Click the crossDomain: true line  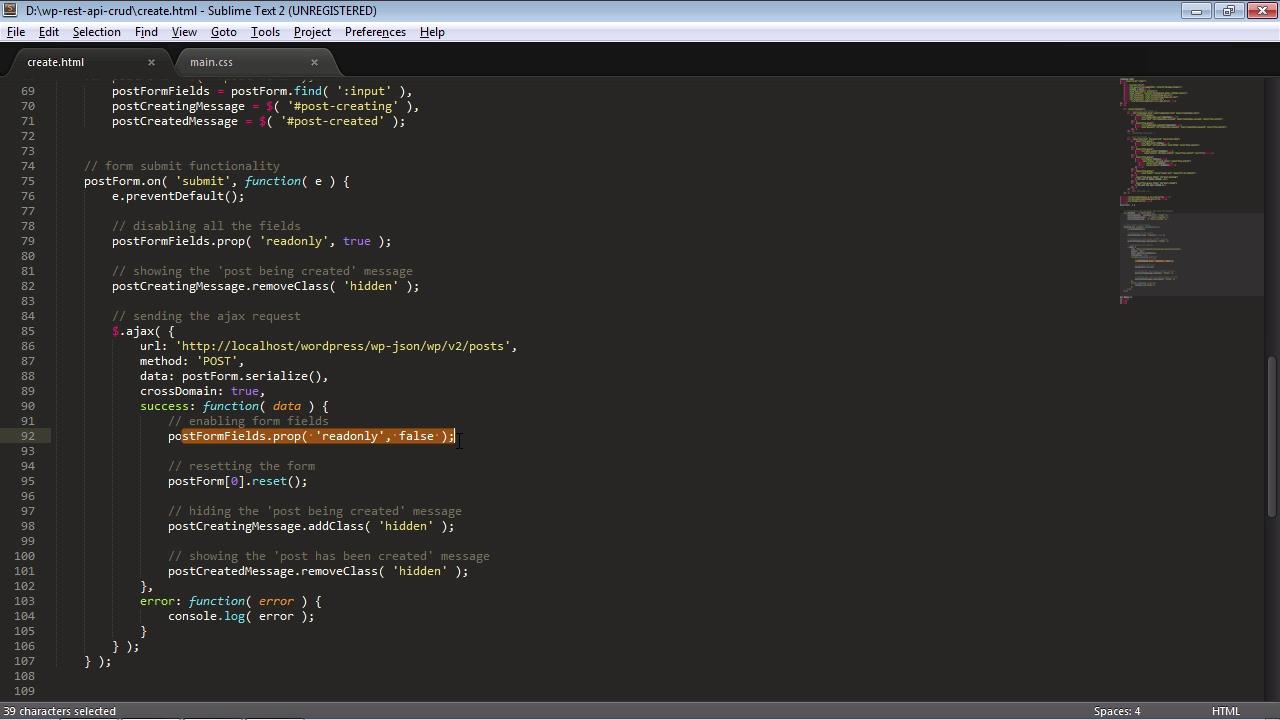(203, 391)
